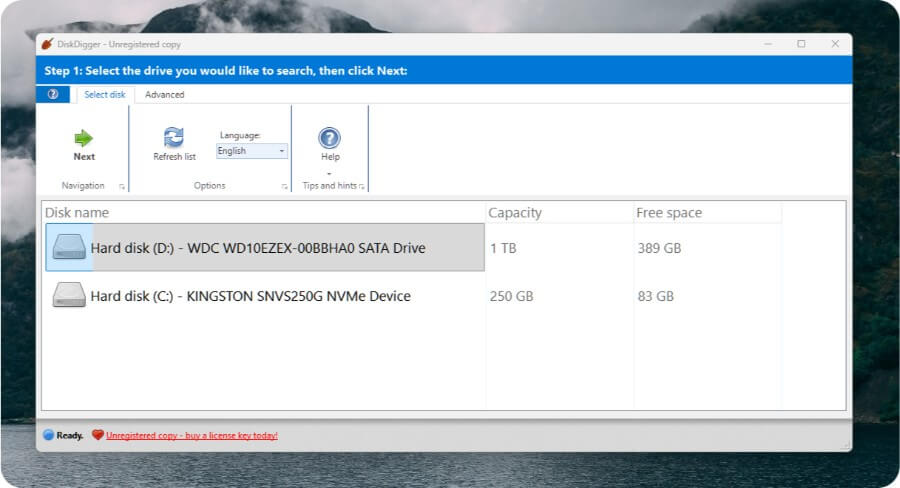The height and width of the screenshot is (488, 900).
Task: Click the green Next arrow icon
Action: pyautogui.click(x=84, y=138)
